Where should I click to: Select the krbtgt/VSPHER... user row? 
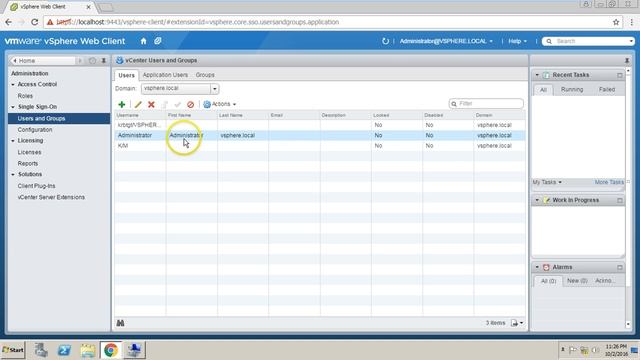320,125
